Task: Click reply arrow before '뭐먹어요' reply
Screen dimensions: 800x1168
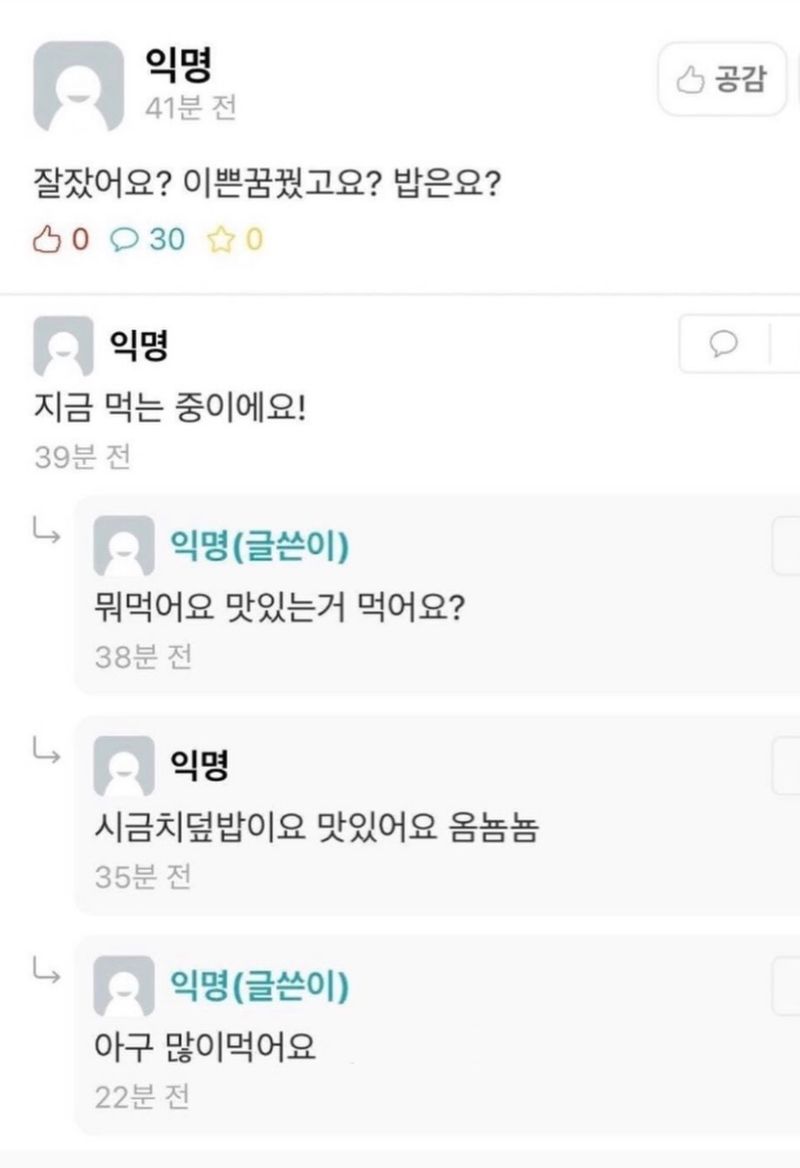Action: (x=46, y=531)
